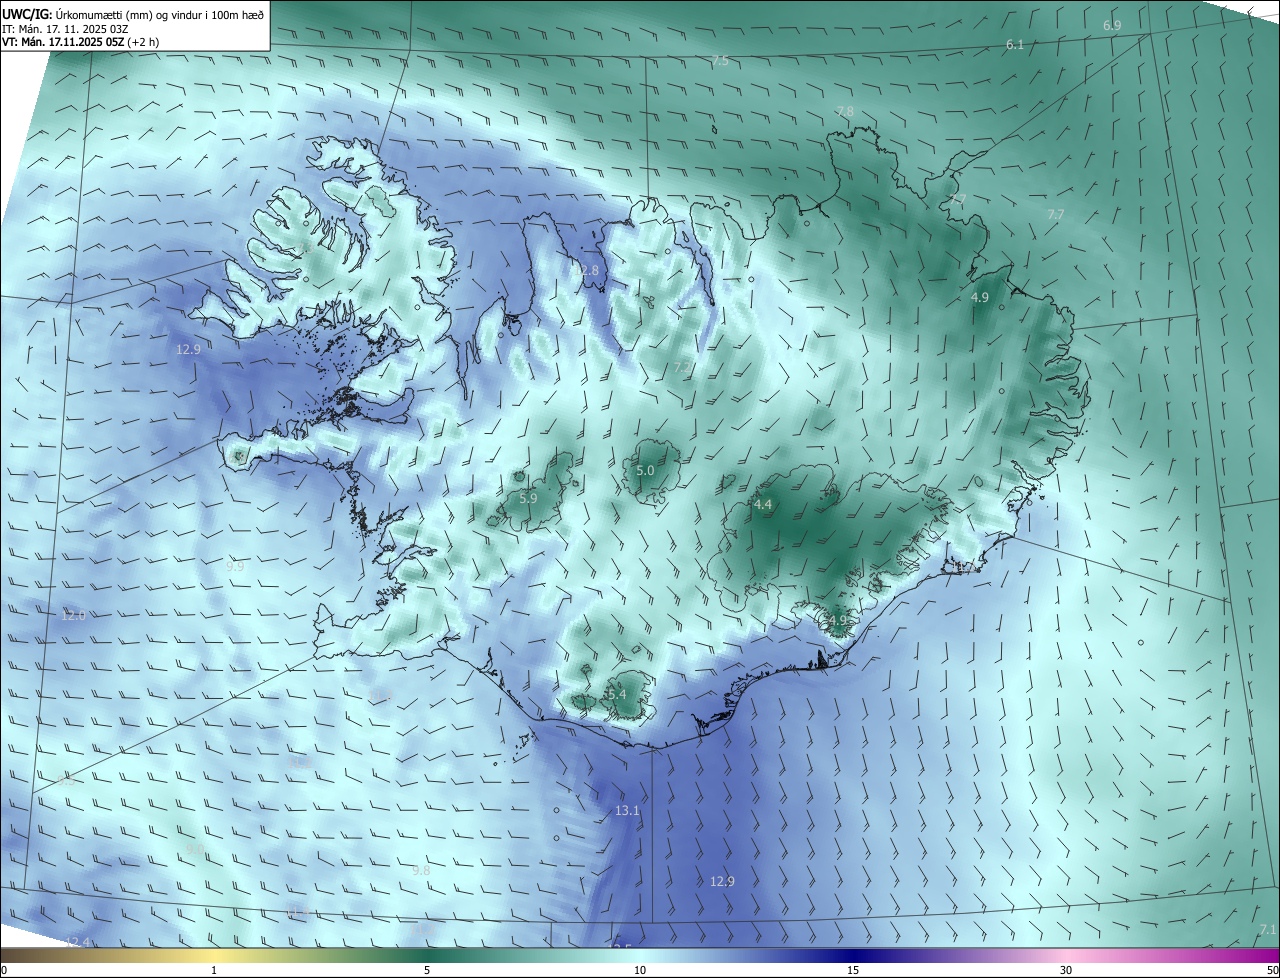Click the 9.8 value label
This screenshot has height=978, width=1280.
[x=421, y=871]
